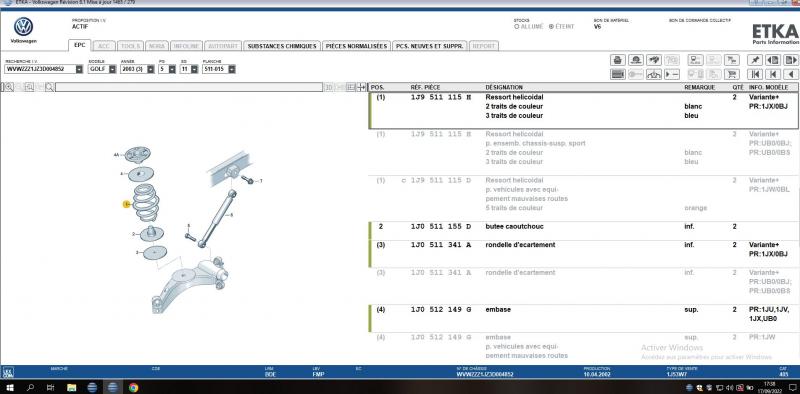
Task: Click the zoom-in magnifier above the diagram
Action: coord(9,87)
